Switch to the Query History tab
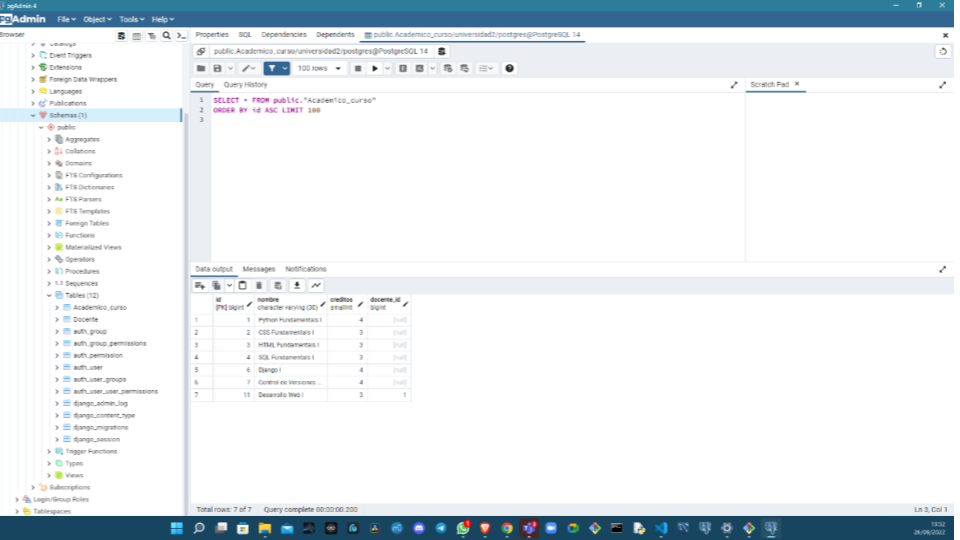960x540 pixels. [x=246, y=85]
